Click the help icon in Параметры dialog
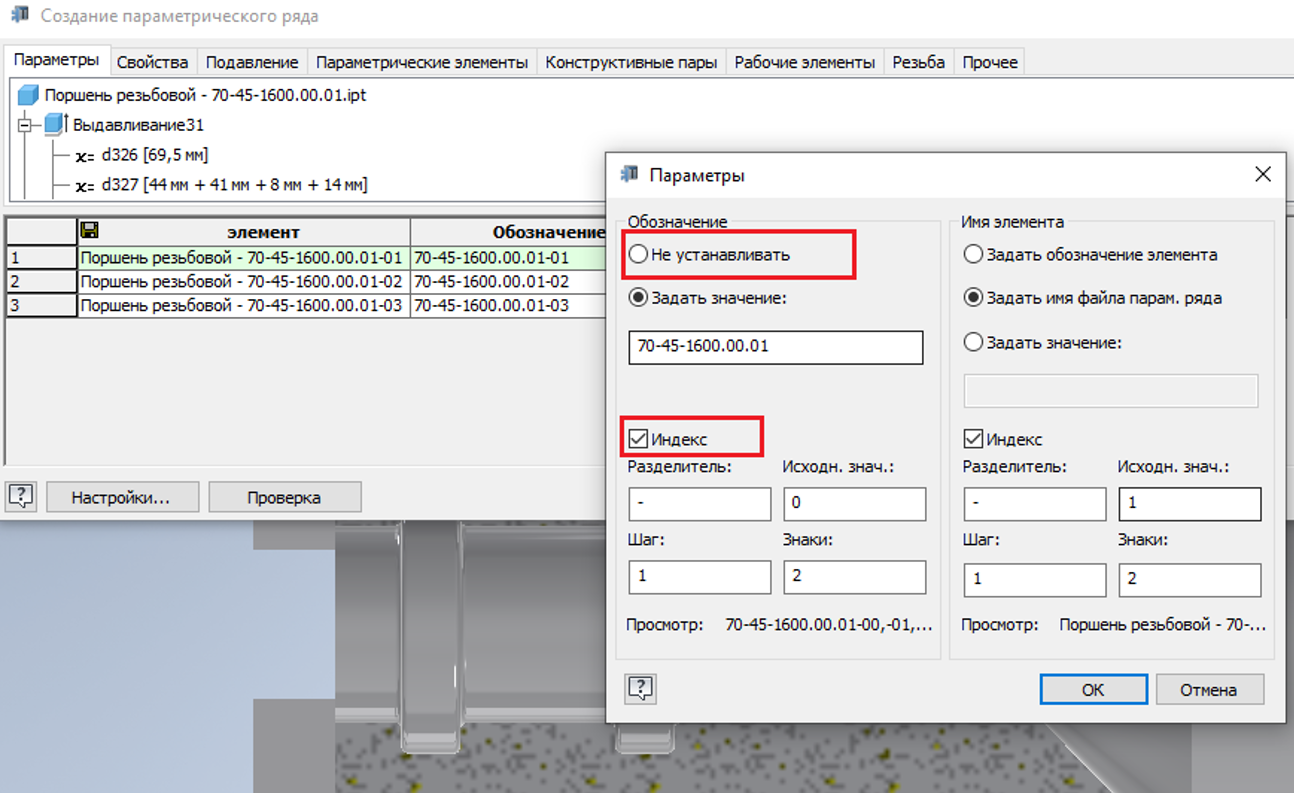 [x=639, y=689]
